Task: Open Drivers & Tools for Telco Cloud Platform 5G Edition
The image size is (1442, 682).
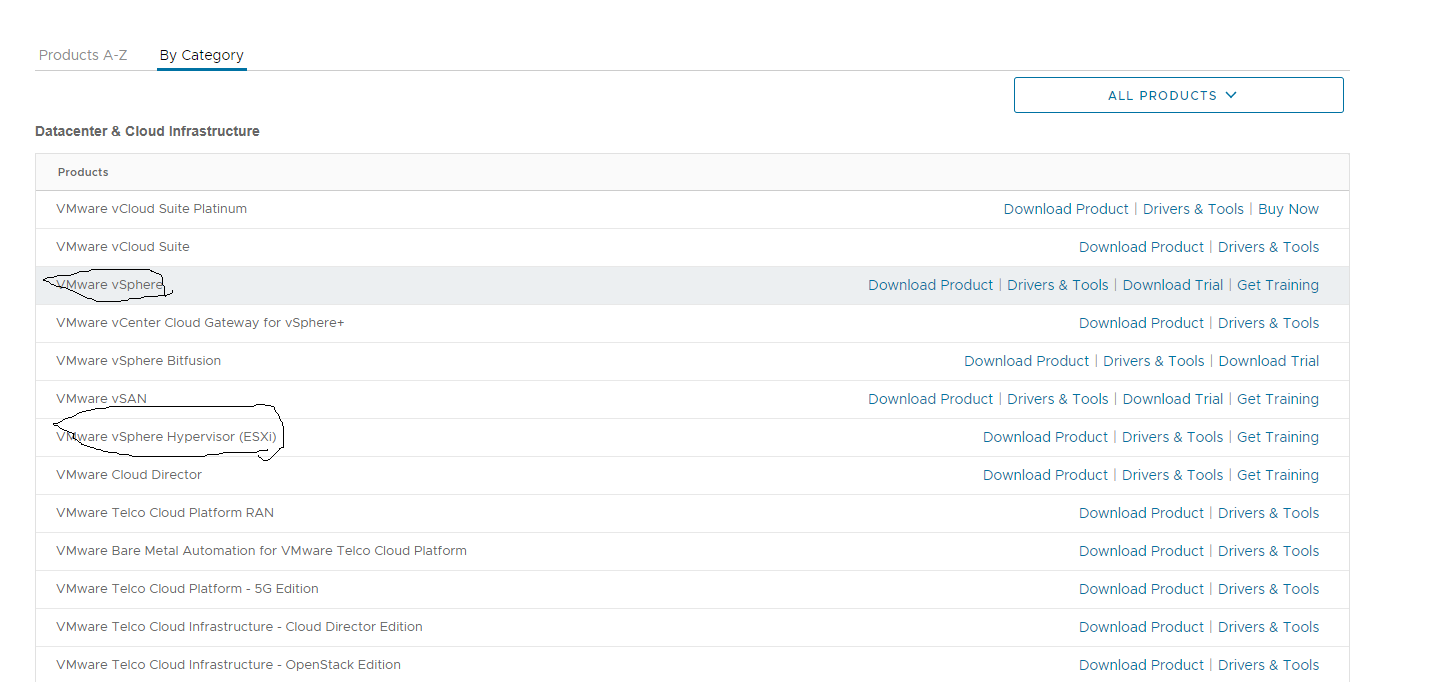Action: click(x=1268, y=589)
